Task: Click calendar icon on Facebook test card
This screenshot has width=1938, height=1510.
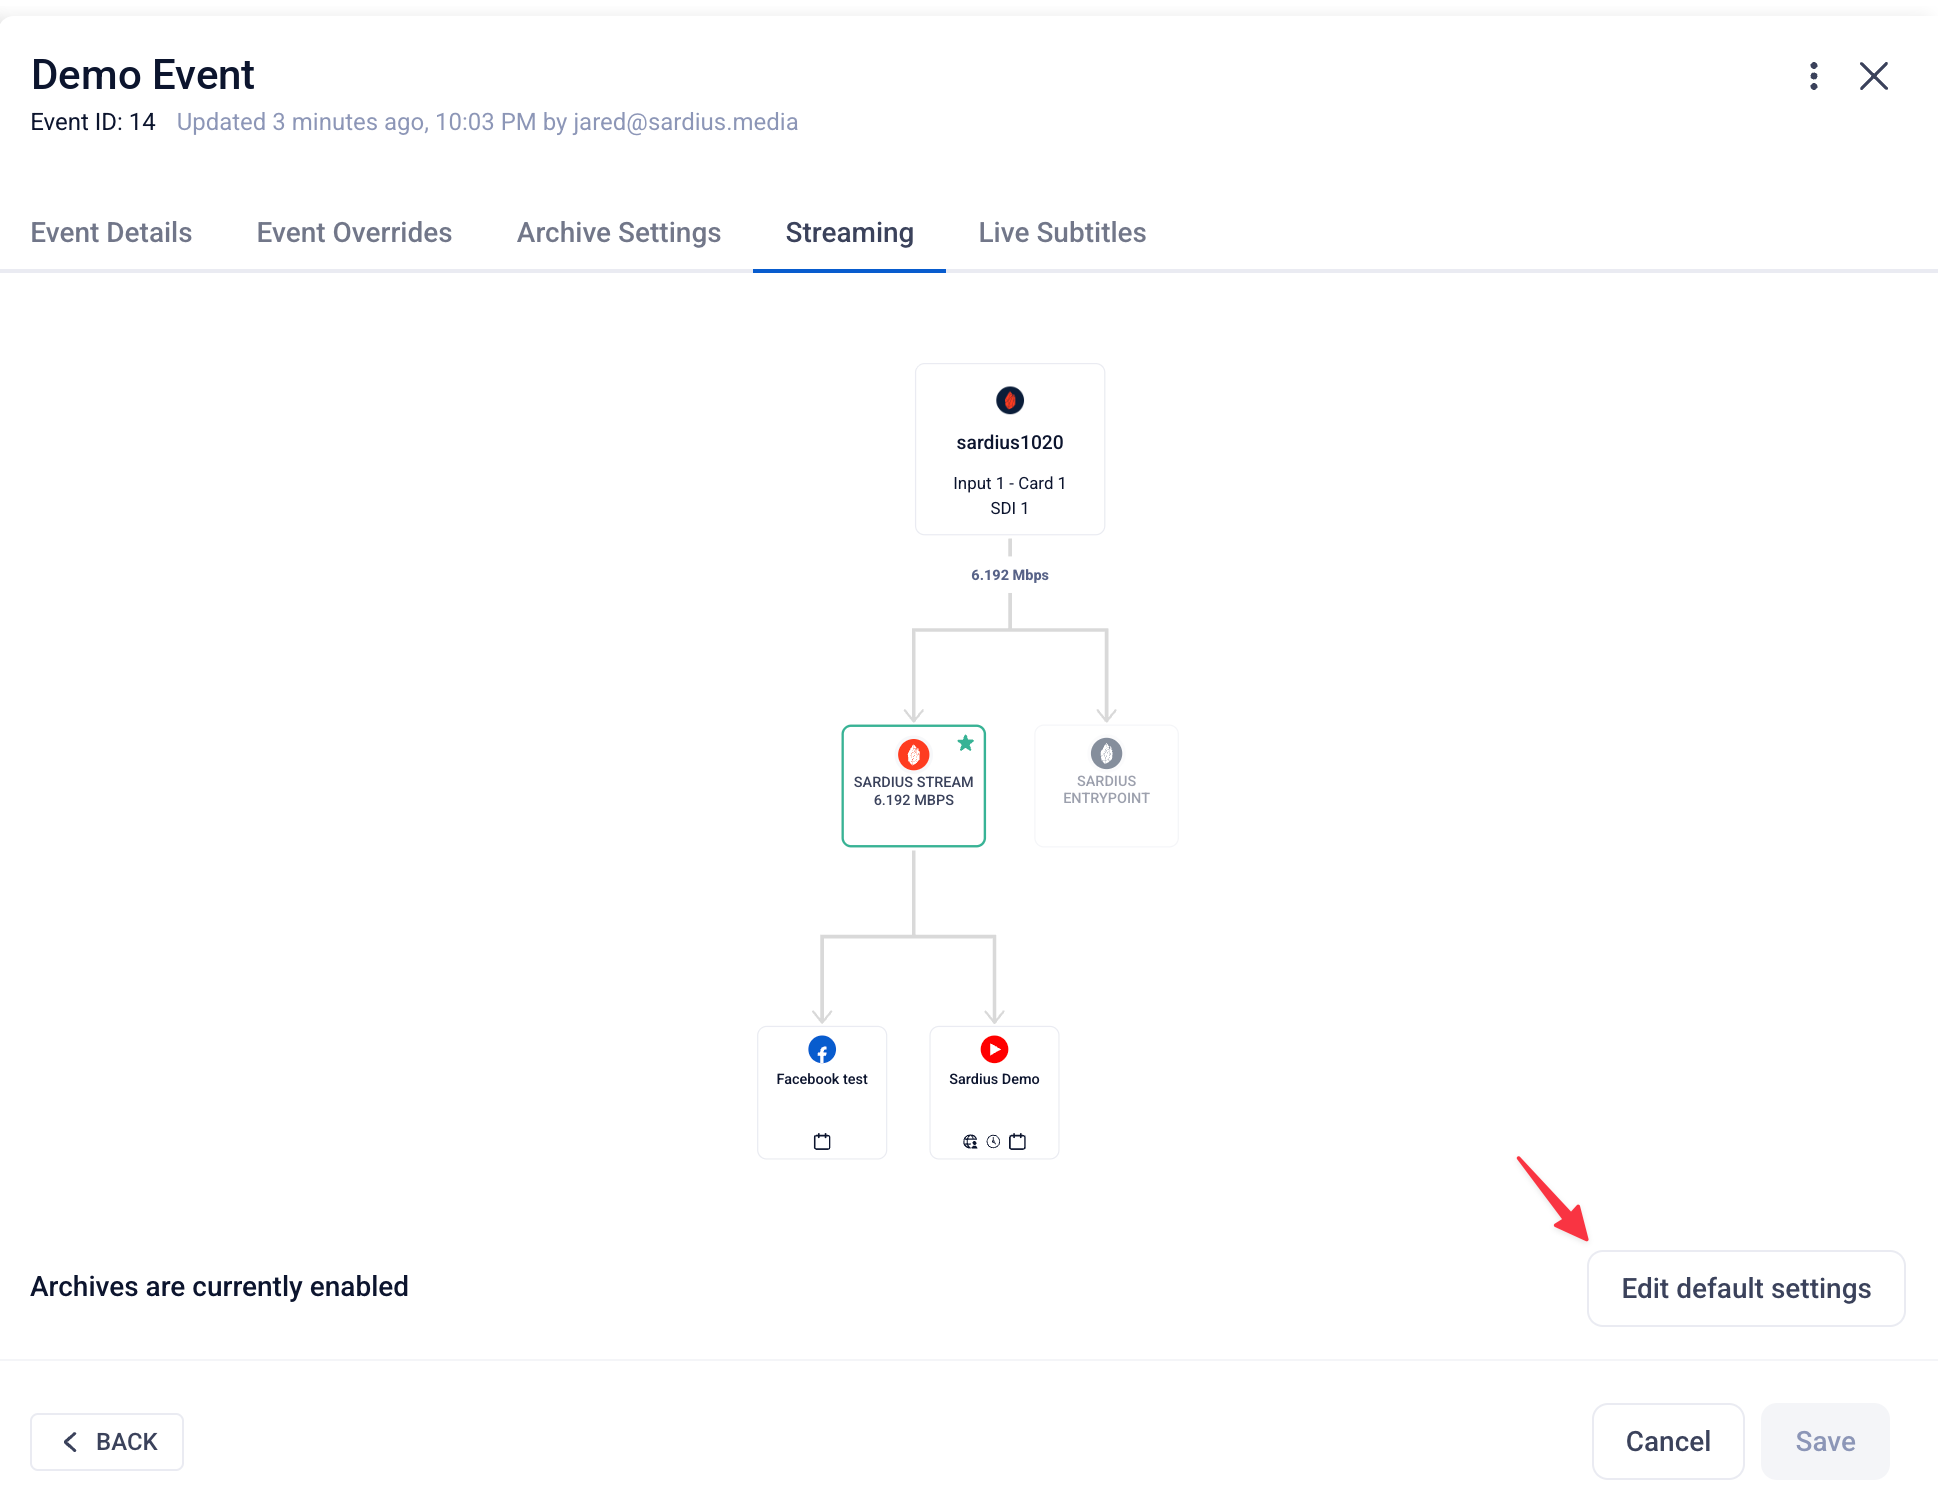Action: click(822, 1141)
